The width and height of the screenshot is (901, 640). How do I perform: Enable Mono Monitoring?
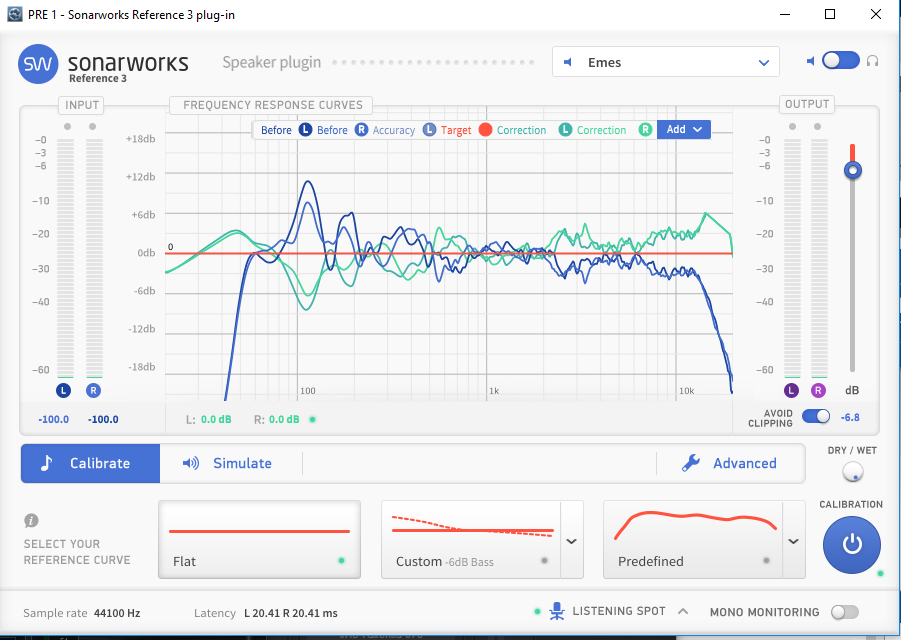pos(845,612)
